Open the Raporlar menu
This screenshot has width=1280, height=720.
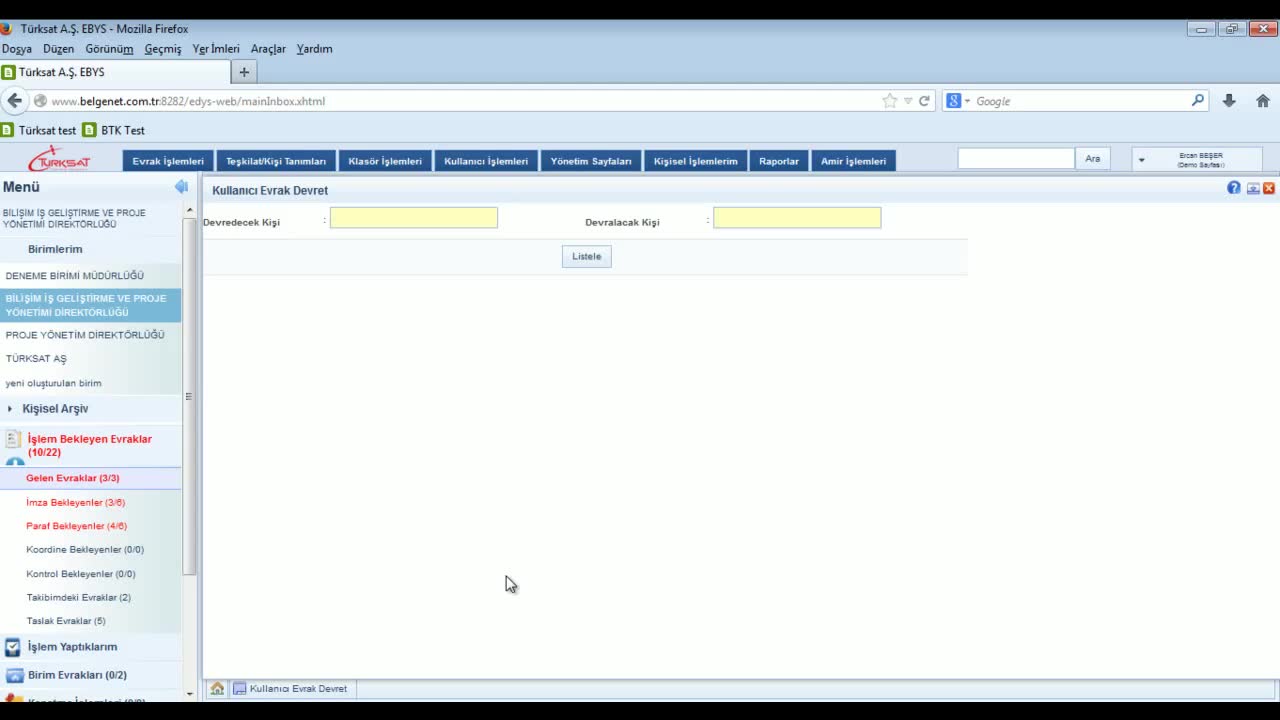[x=778, y=161]
